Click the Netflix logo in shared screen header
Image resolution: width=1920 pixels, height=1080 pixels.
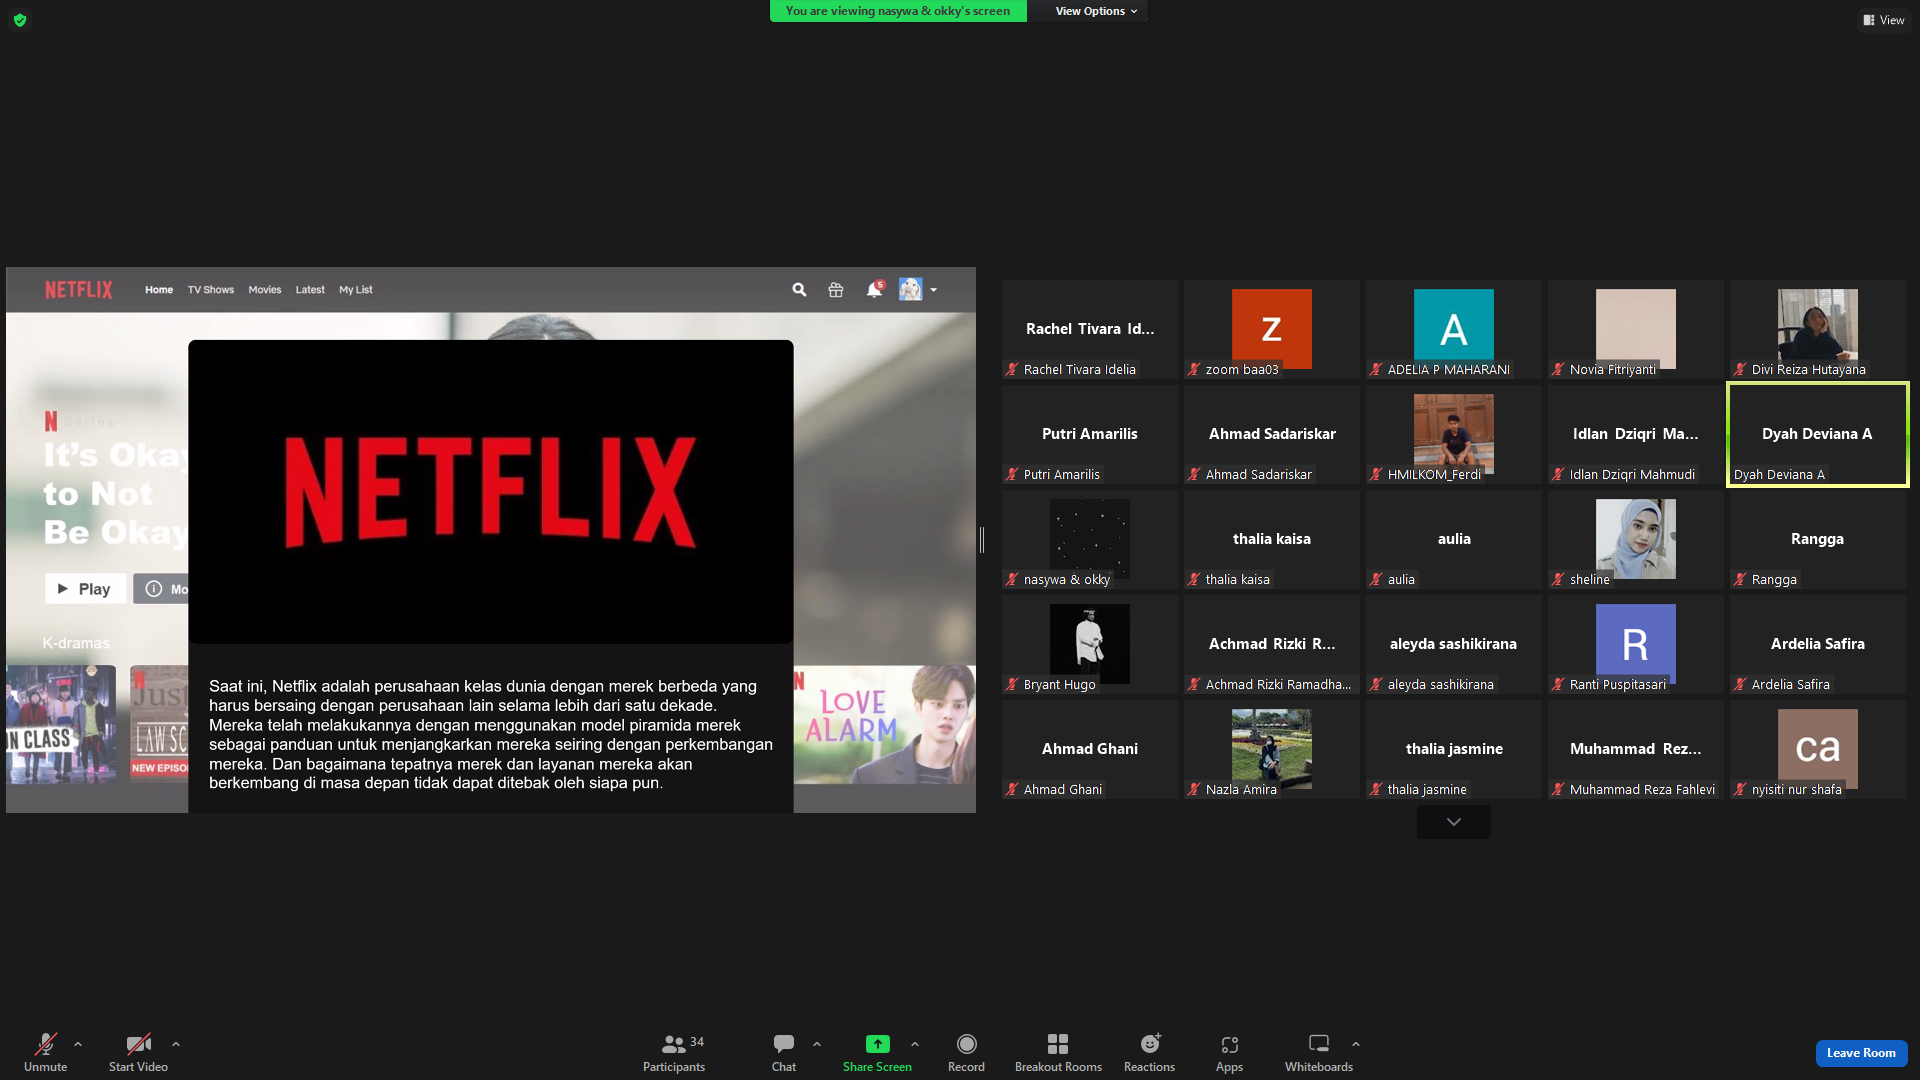point(79,290)
